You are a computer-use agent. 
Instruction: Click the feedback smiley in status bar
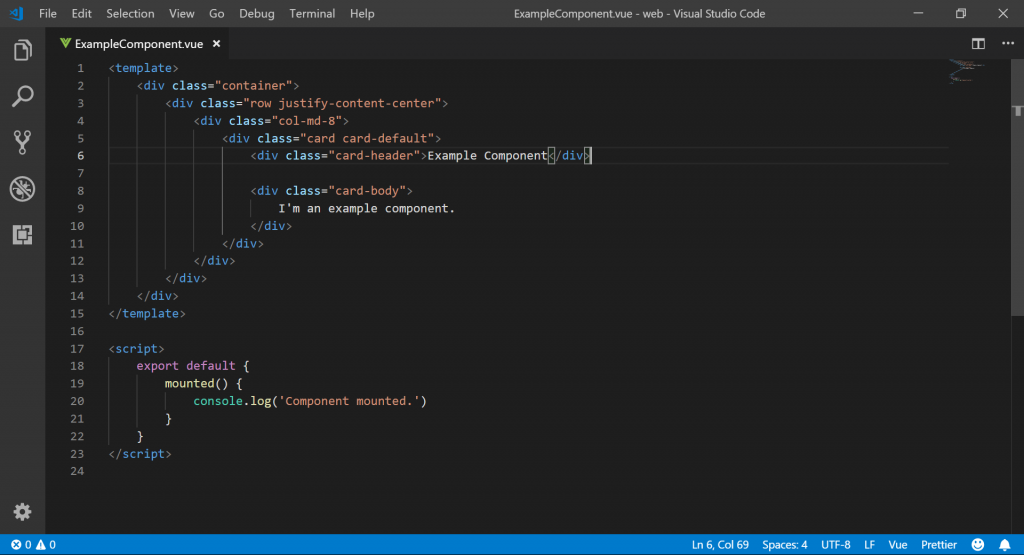(x=977, y=545)
